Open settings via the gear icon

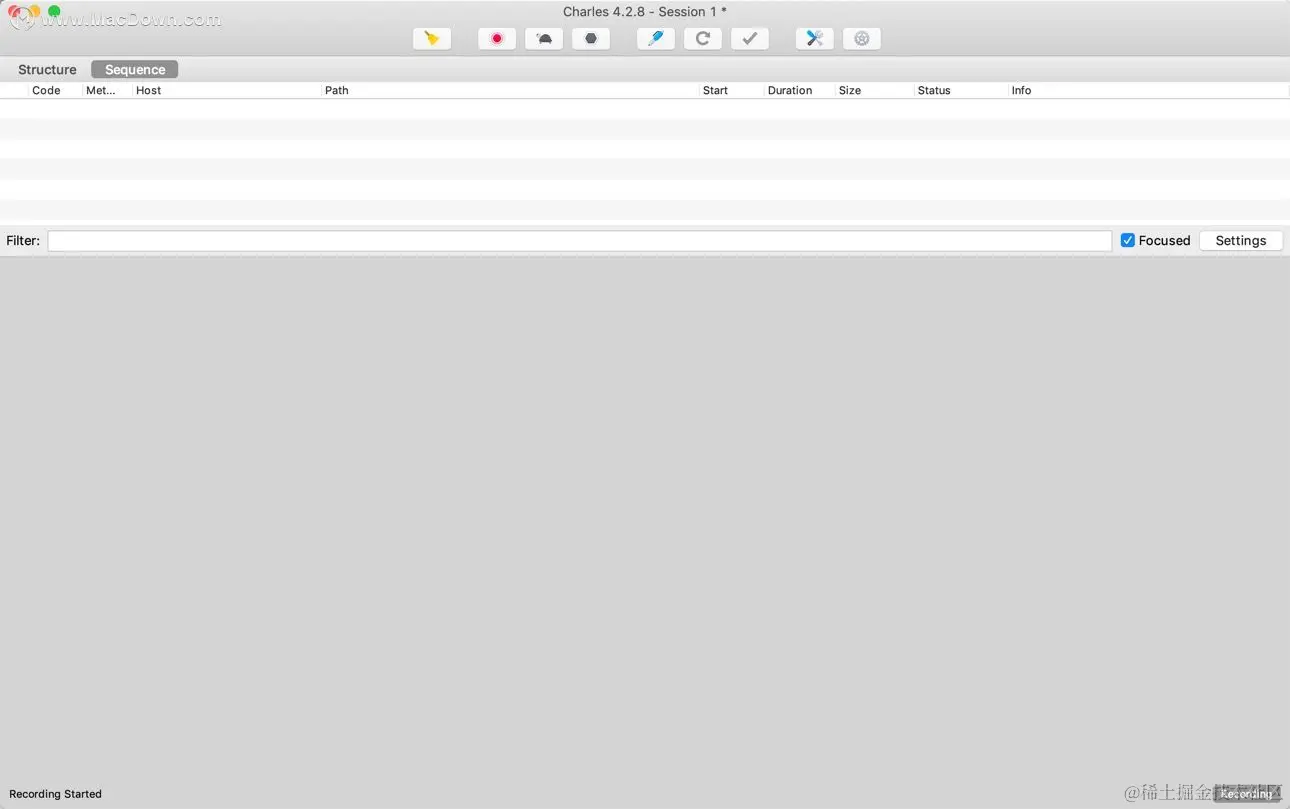pos(862,38)
